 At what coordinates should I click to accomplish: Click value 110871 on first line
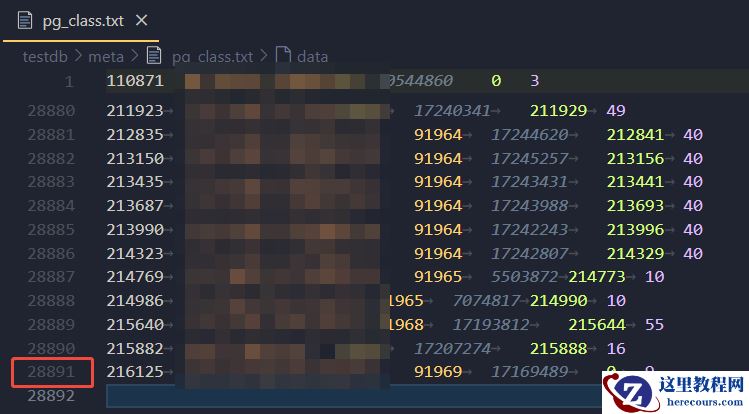click(135, 81)
